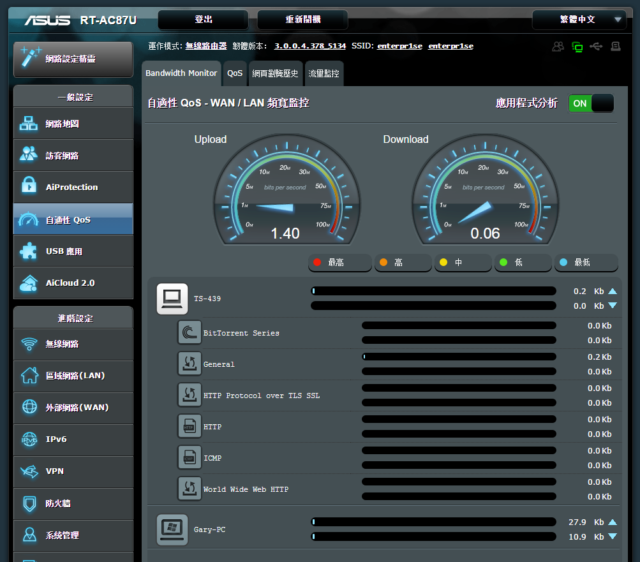
Task: Click the LAN house icon
Action: (x=29, y=375)
